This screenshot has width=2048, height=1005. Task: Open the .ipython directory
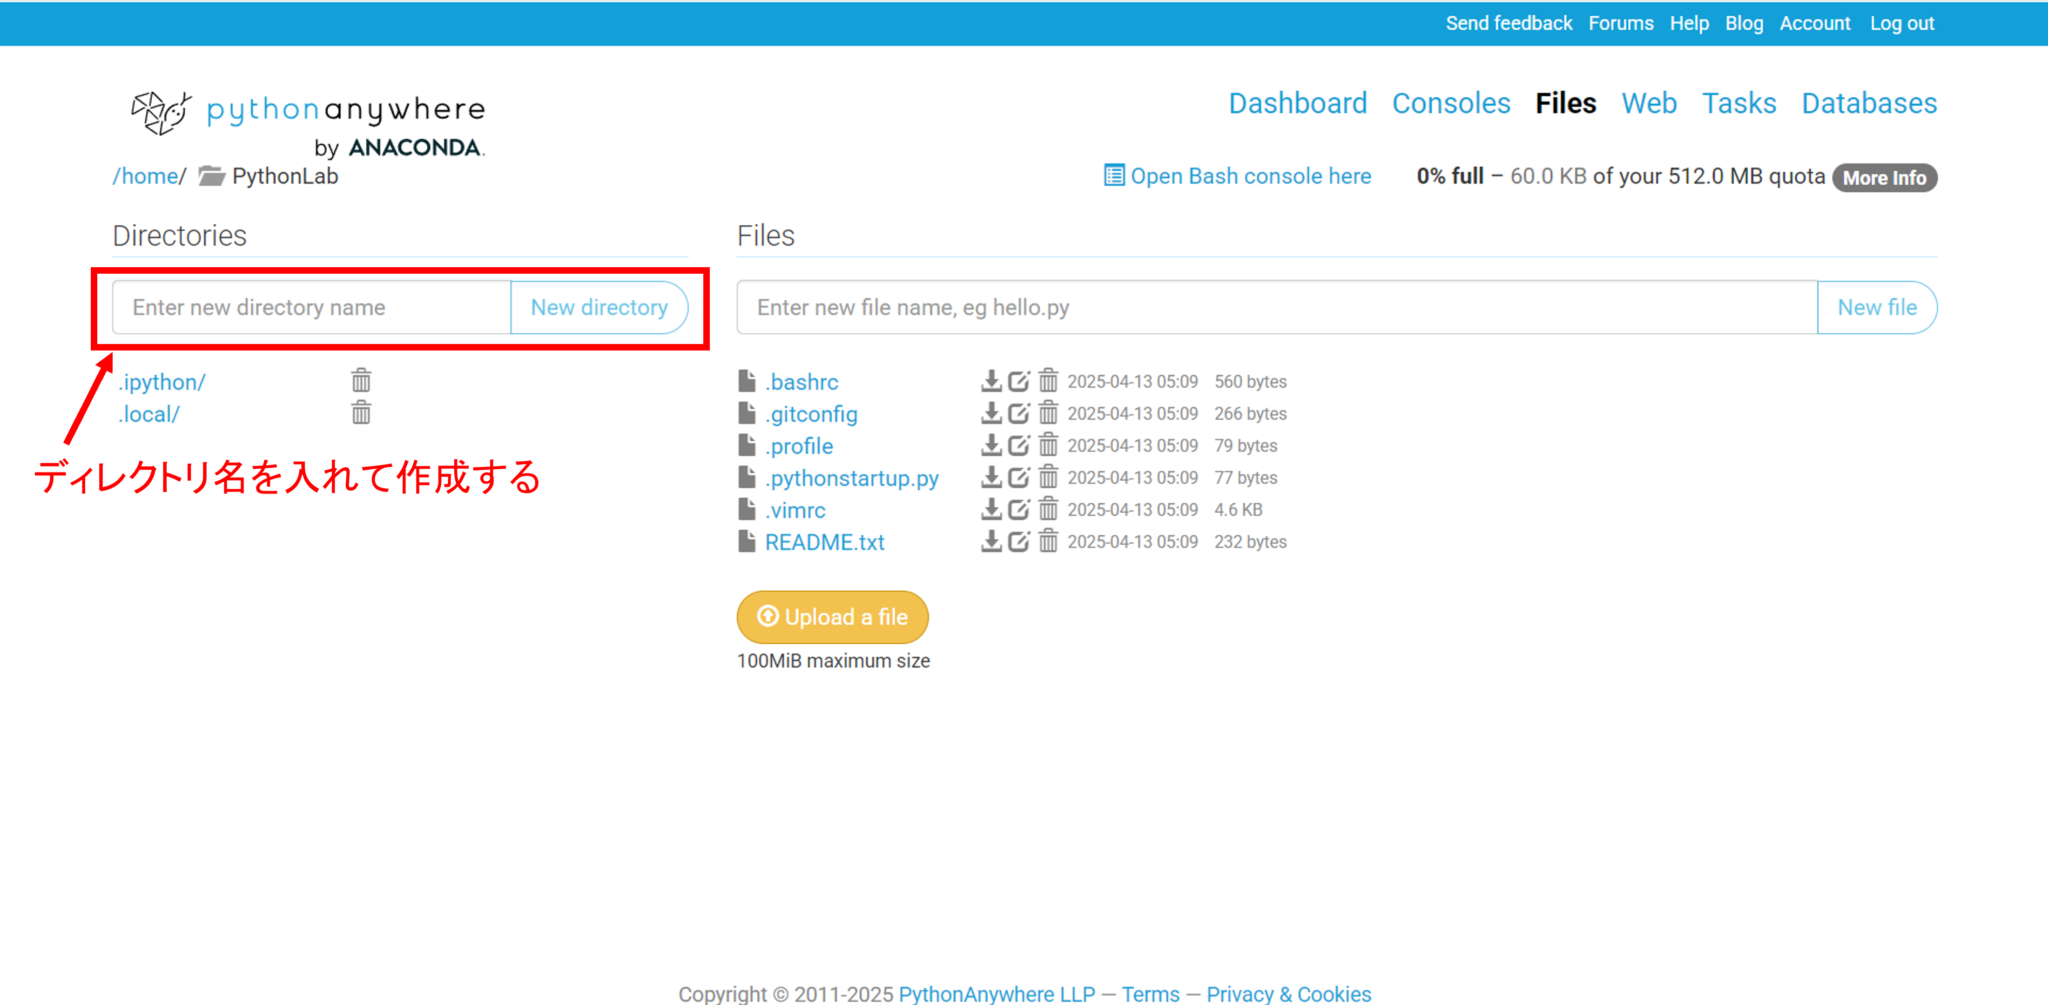[x=162, y=382]
